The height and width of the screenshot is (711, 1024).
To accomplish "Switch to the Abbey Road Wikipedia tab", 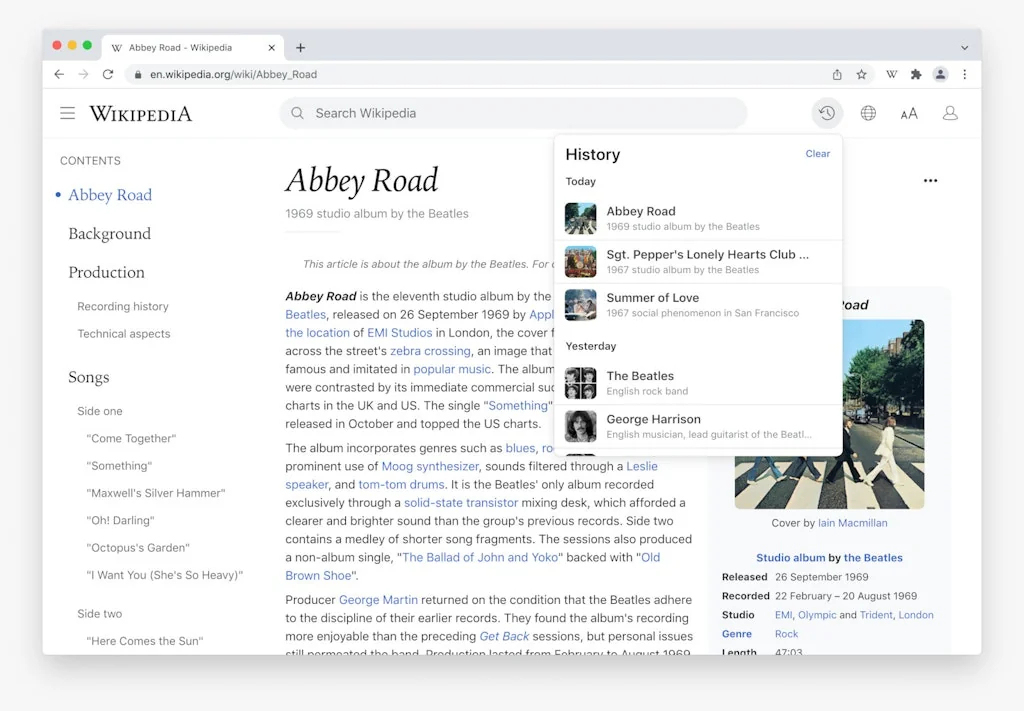I will pyautogui.click(x=185, y=47).
